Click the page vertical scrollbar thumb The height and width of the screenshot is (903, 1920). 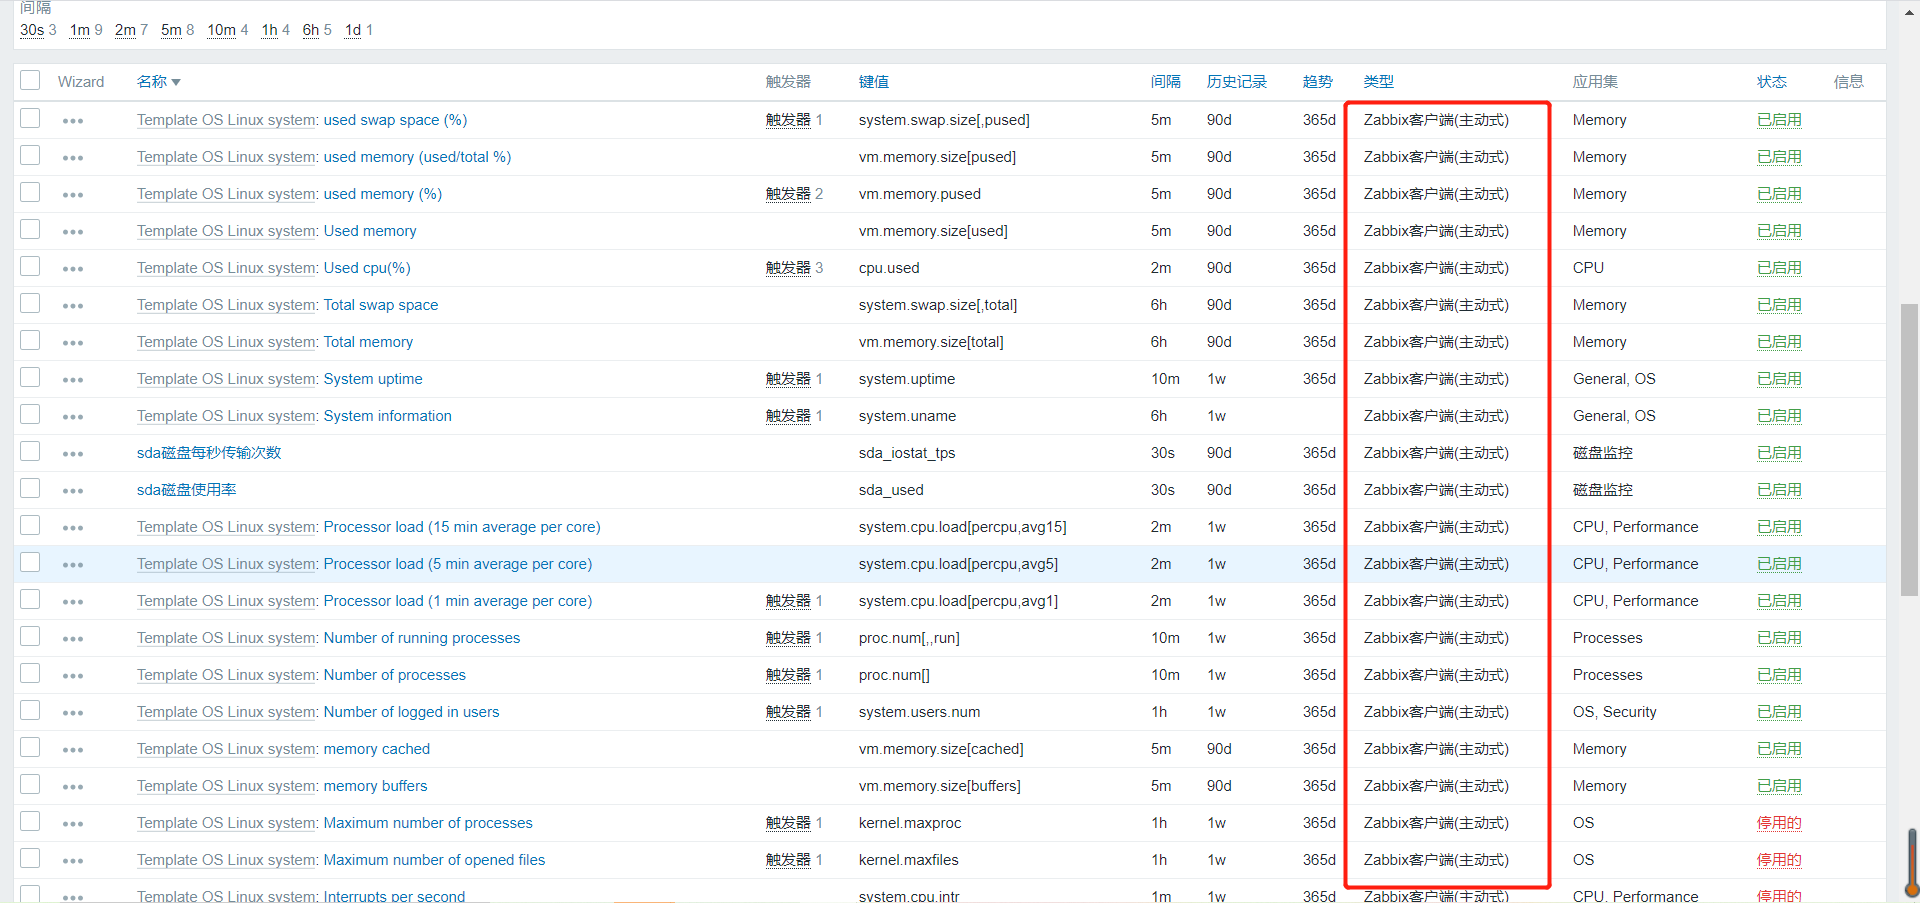pyautogui.click(x=1909, y=450)
